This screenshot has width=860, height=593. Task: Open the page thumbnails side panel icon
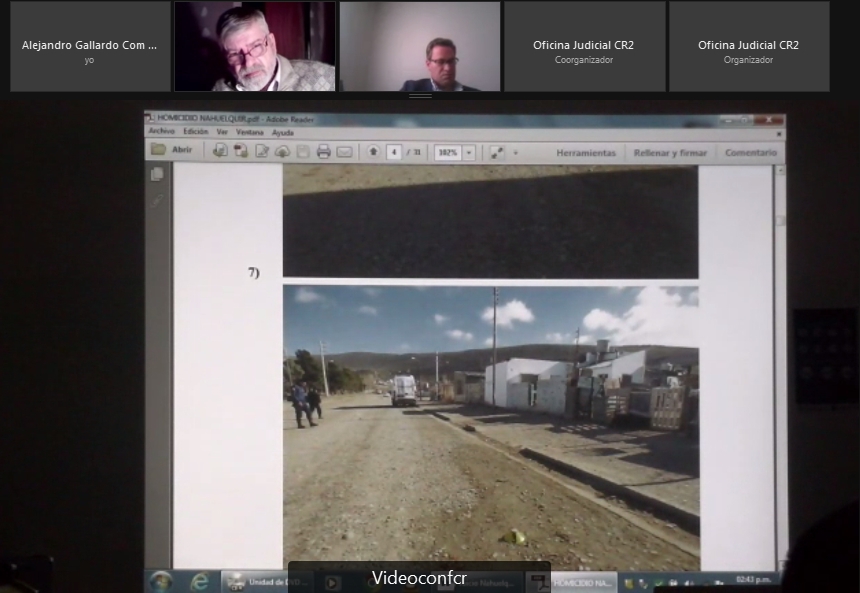click(157, 174)
